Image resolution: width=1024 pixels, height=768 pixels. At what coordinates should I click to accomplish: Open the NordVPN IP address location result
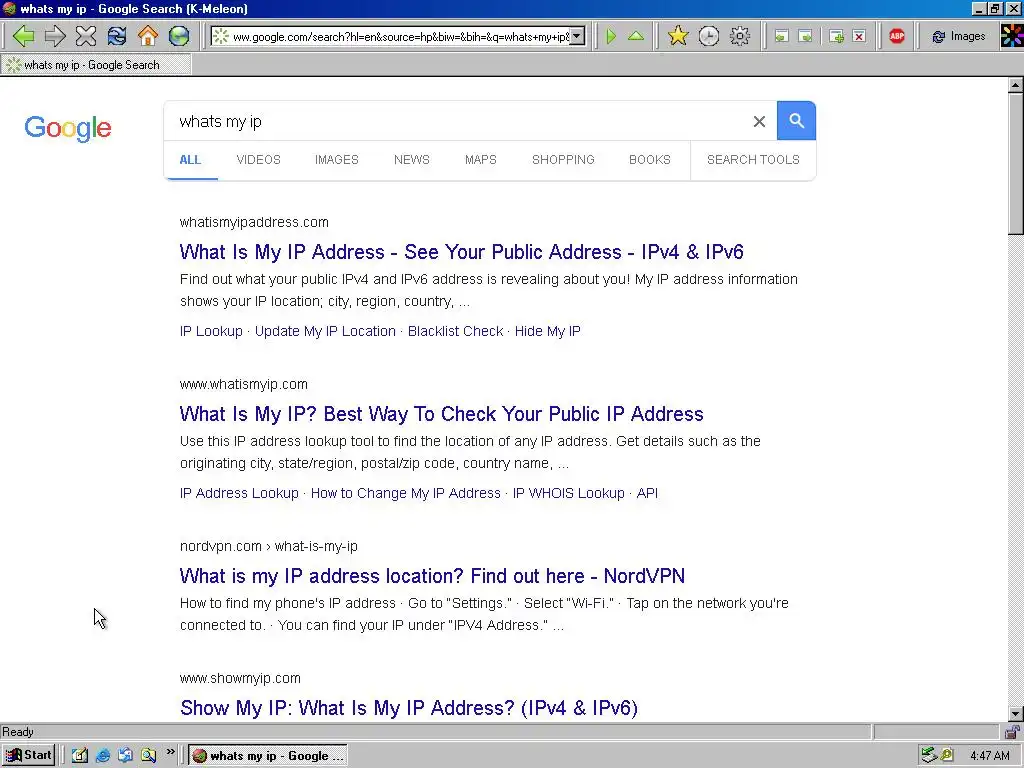click(432, 576)
